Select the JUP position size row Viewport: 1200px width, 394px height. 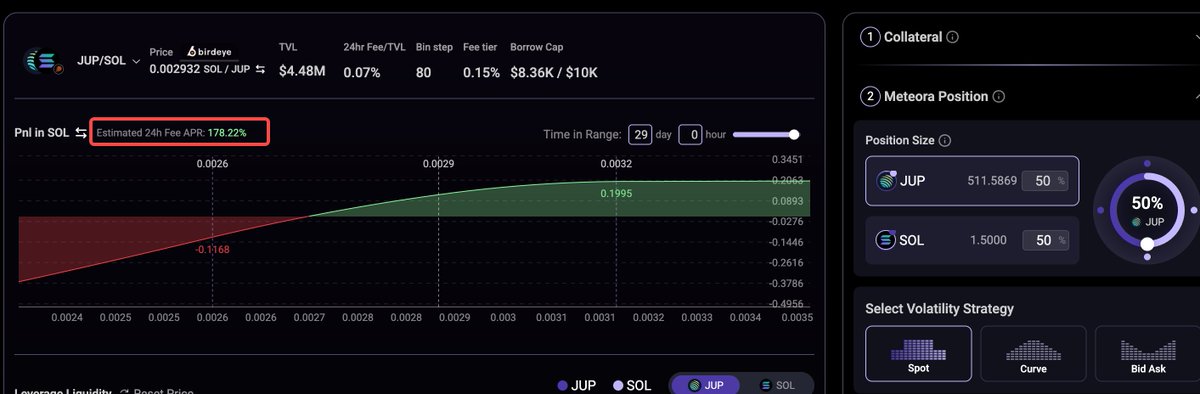(971, 181)
